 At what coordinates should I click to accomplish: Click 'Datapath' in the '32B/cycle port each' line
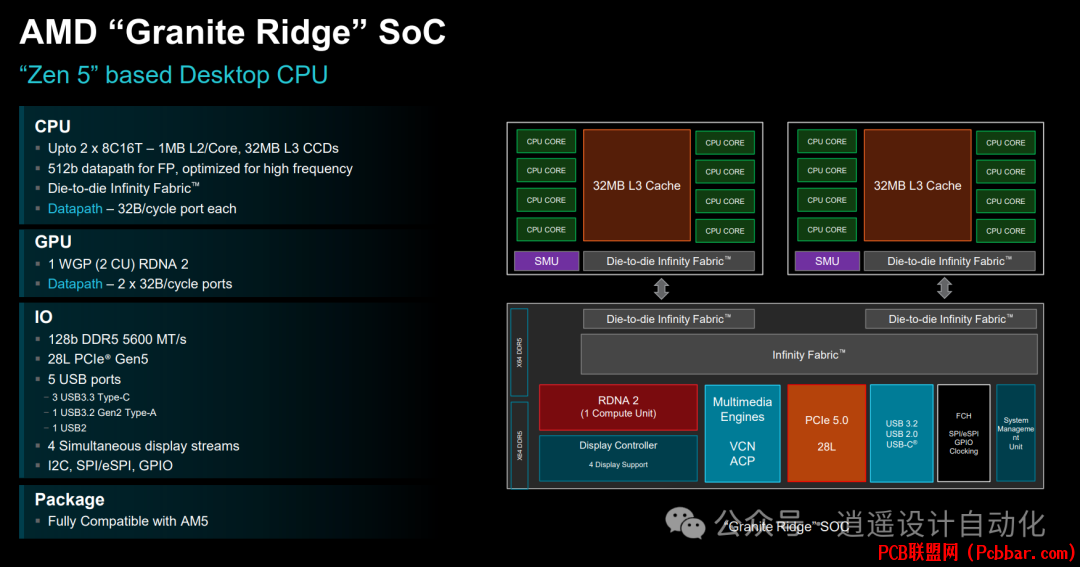[75, 209]
